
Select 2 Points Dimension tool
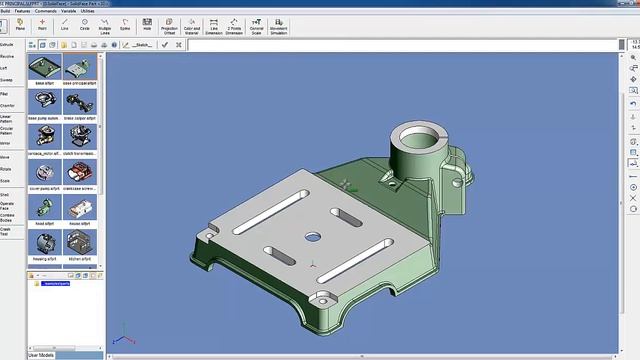[x=234, y=27]
